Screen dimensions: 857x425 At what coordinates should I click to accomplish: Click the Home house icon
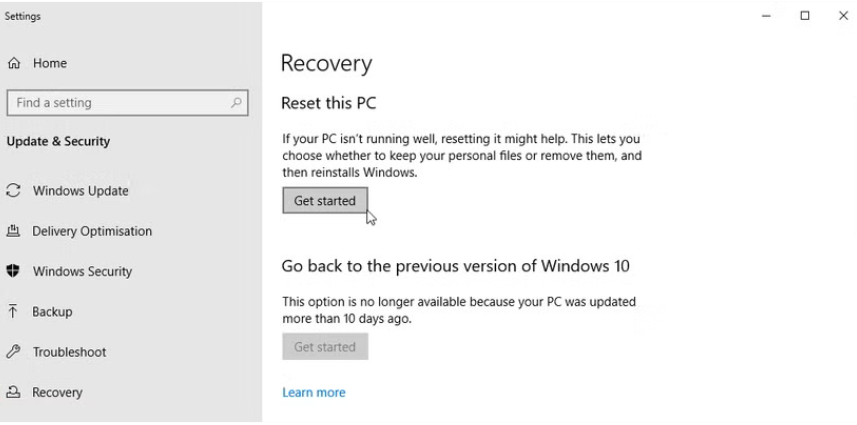tap(14, 63)
